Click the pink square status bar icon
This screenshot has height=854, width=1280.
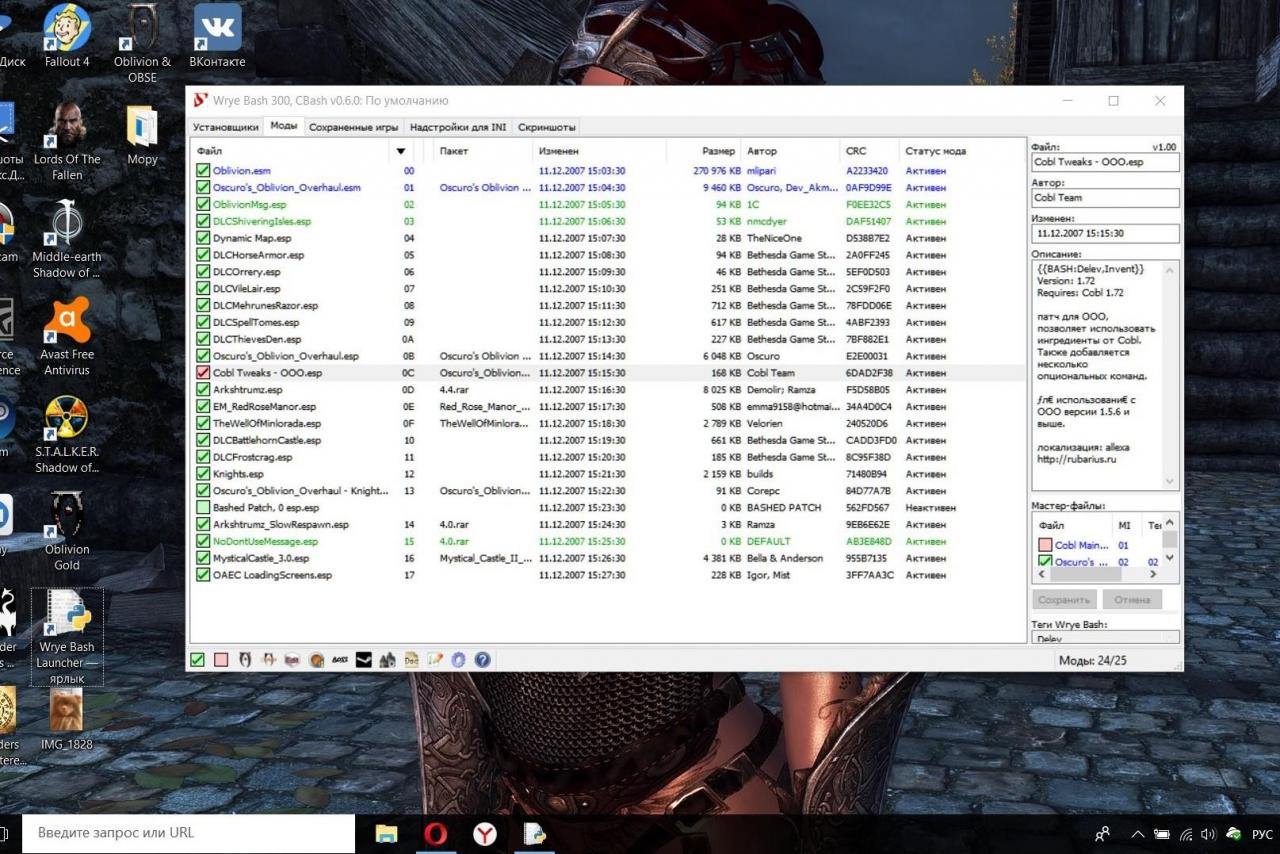pos(221,660)
